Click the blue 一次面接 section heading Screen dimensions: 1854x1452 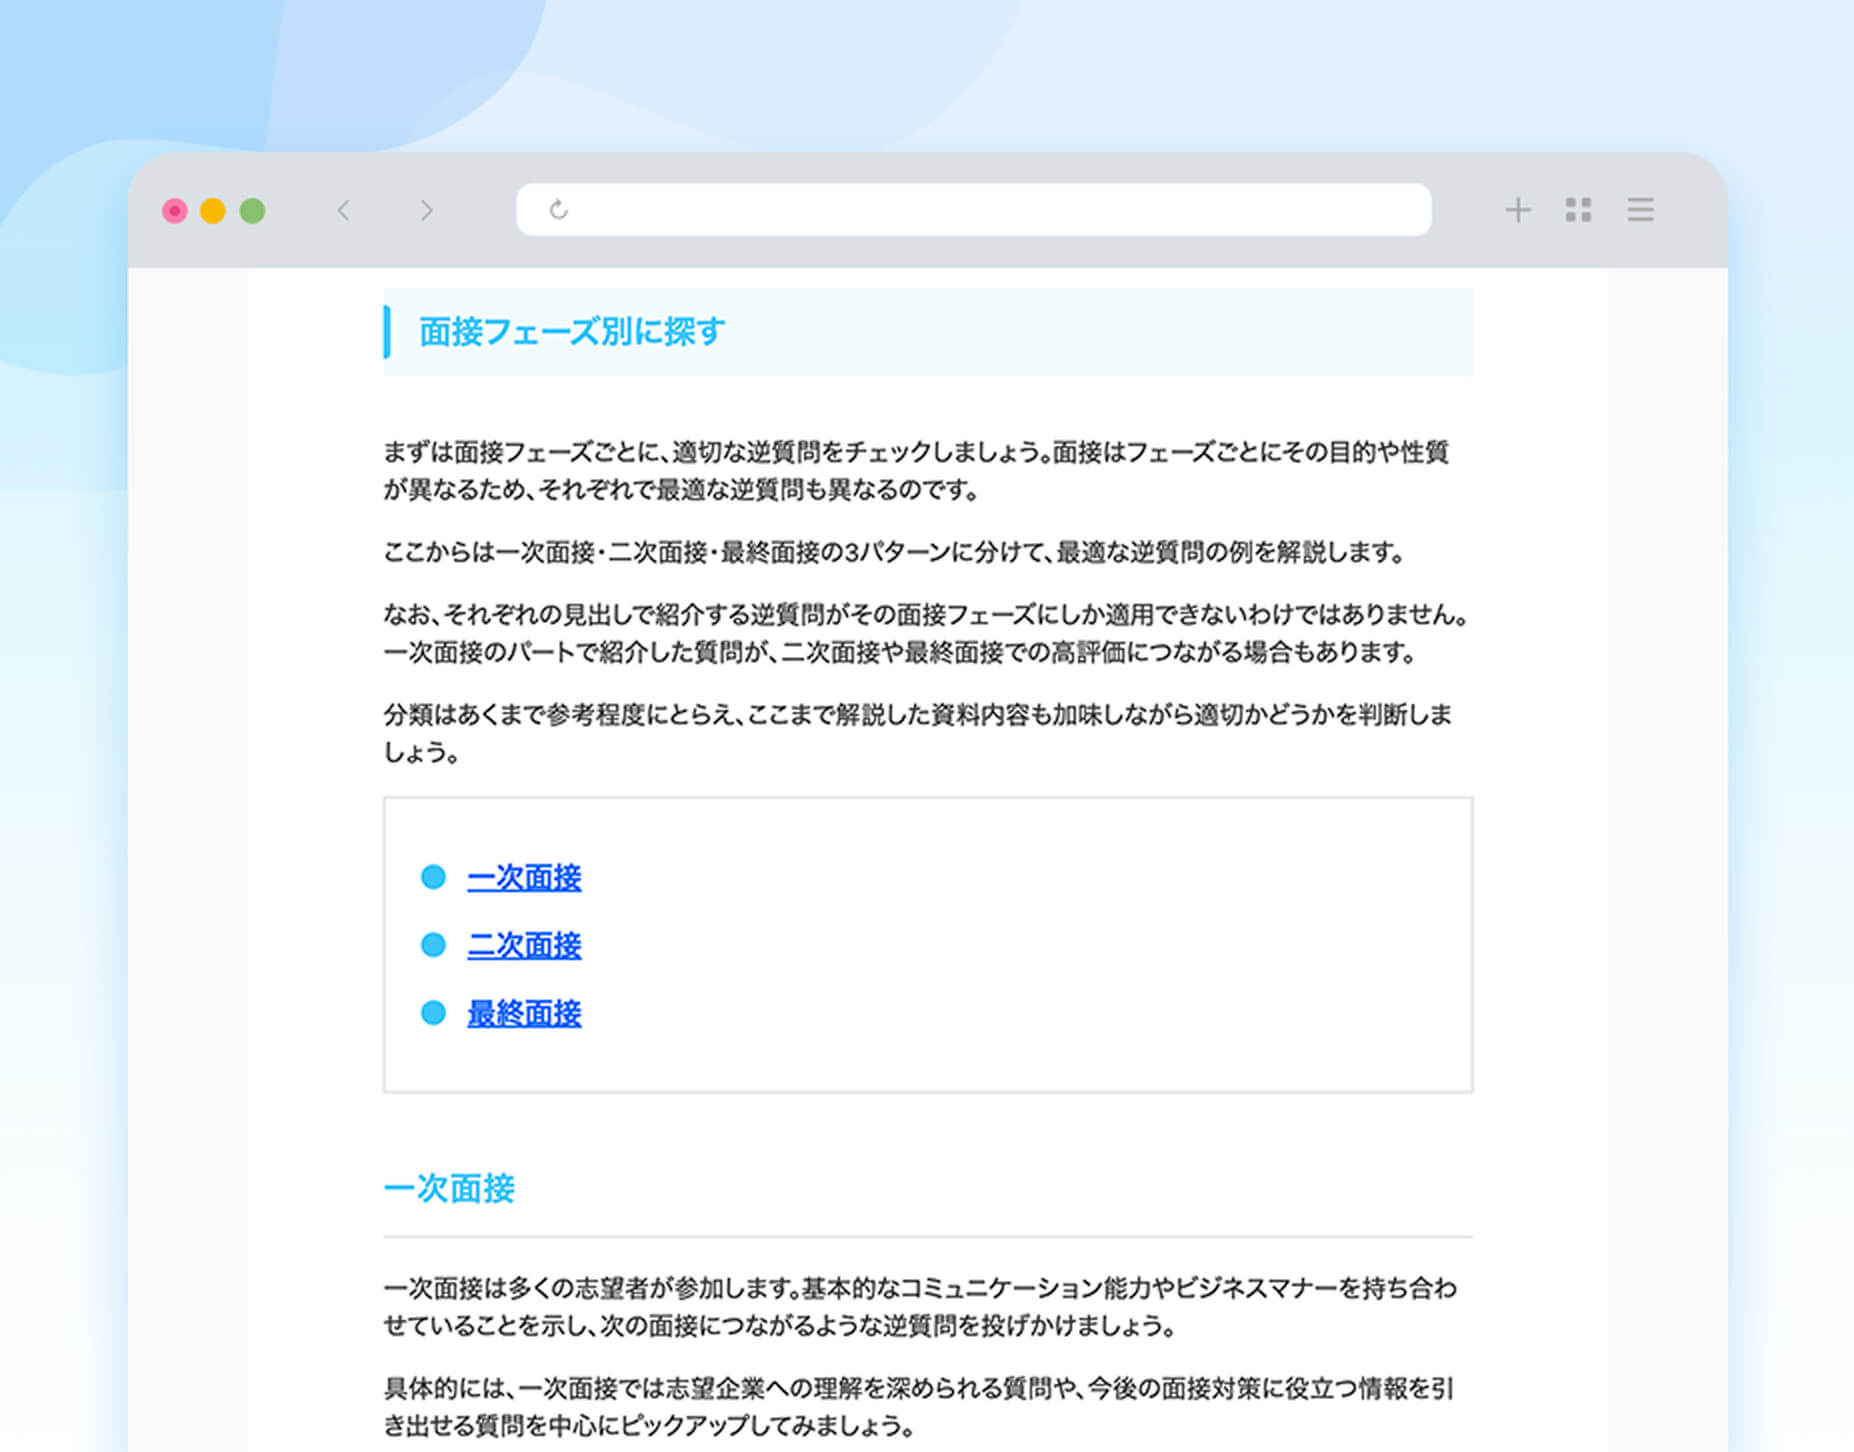pyautogui.click(x=449, y=1188)
